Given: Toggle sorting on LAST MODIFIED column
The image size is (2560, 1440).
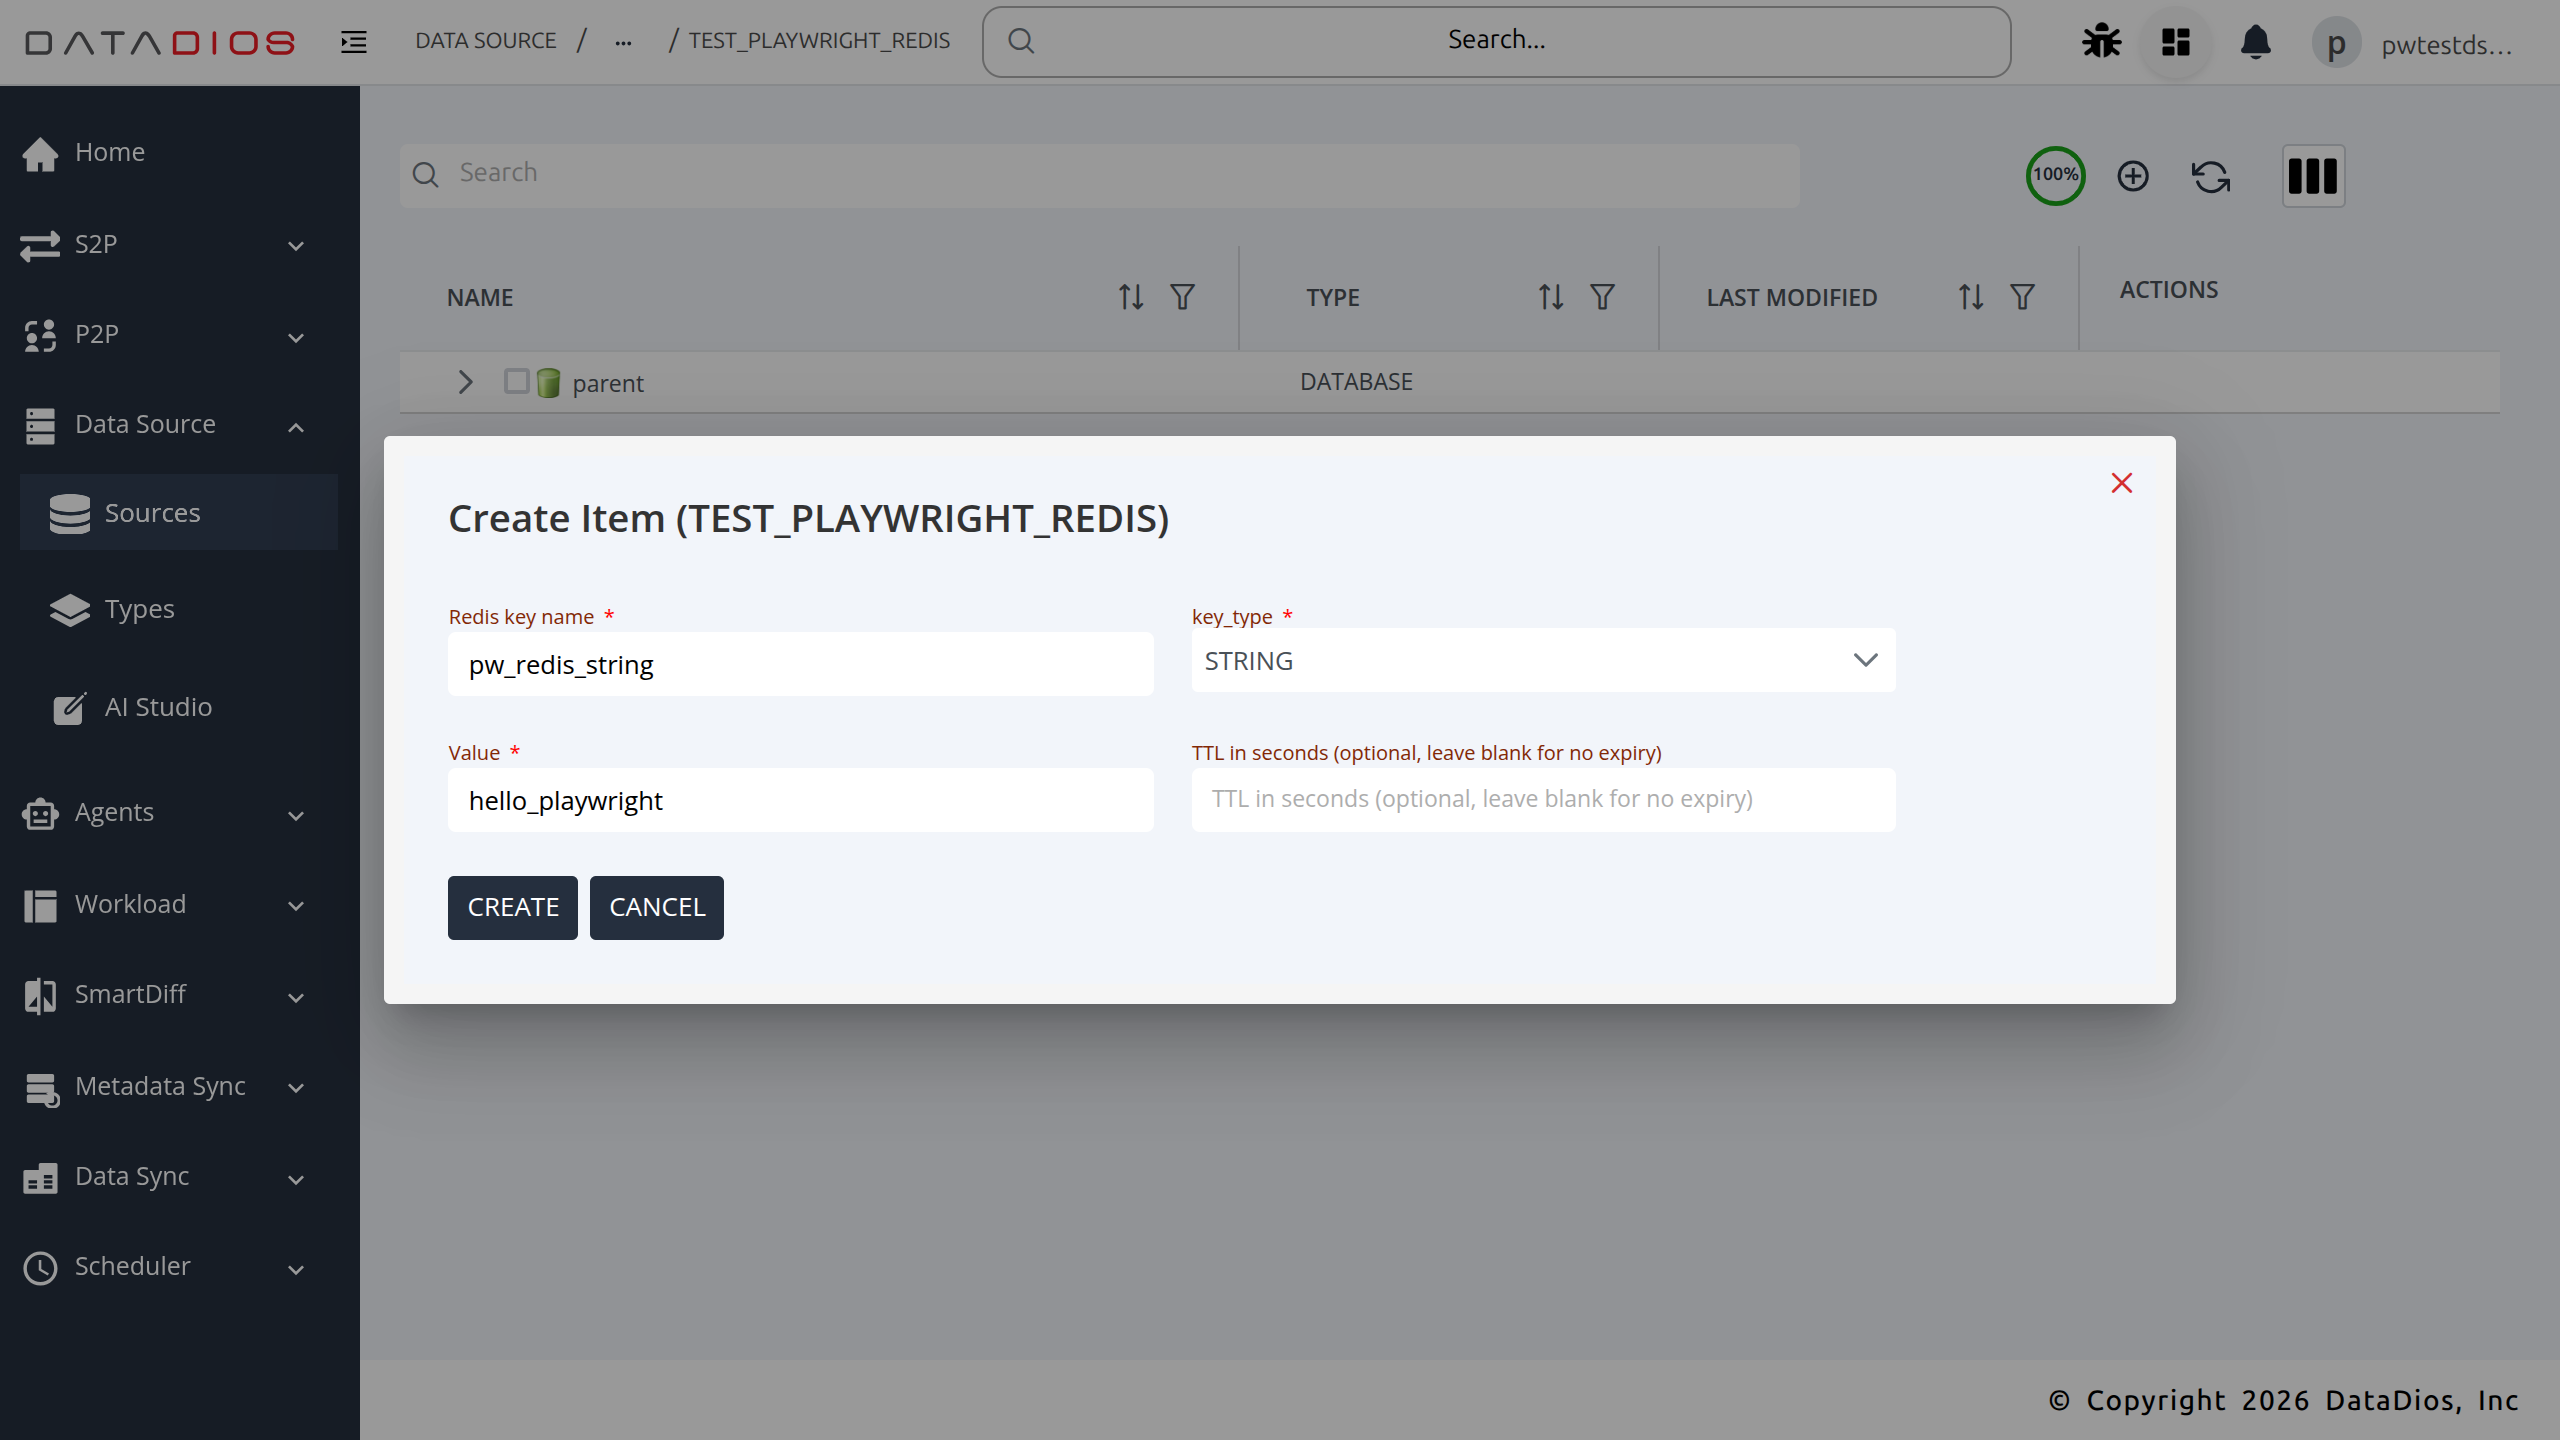Looking at the screenshot, I should tap(1968, 297).
